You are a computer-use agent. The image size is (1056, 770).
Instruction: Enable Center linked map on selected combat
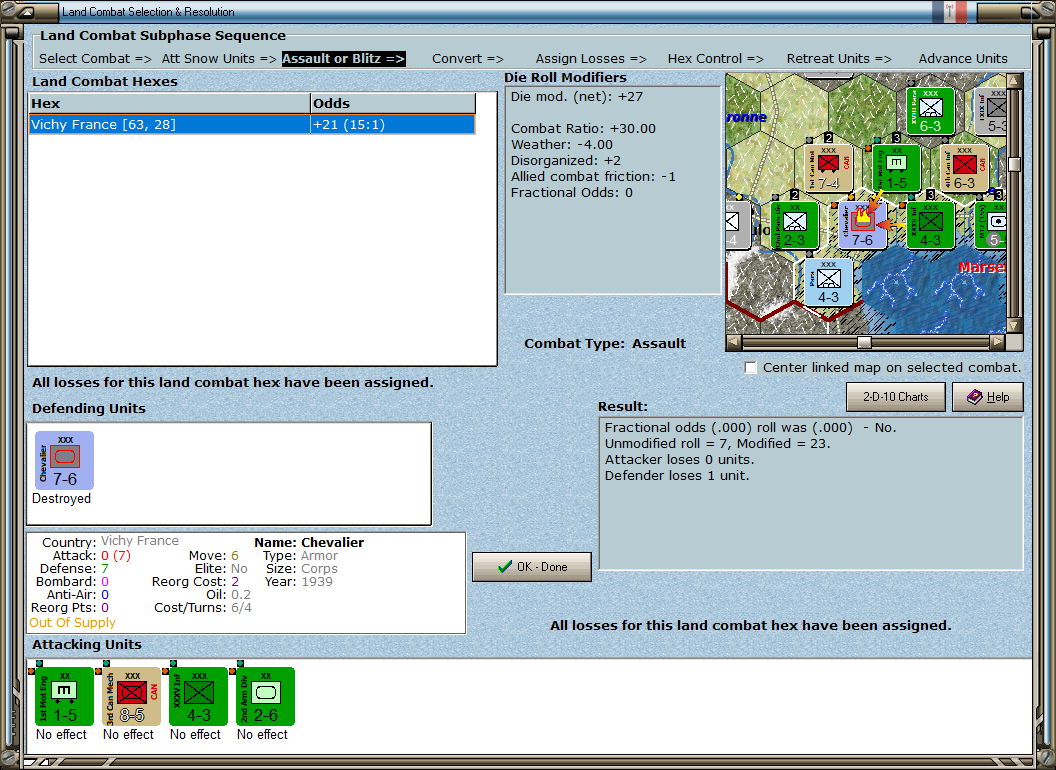pos(750,368)
